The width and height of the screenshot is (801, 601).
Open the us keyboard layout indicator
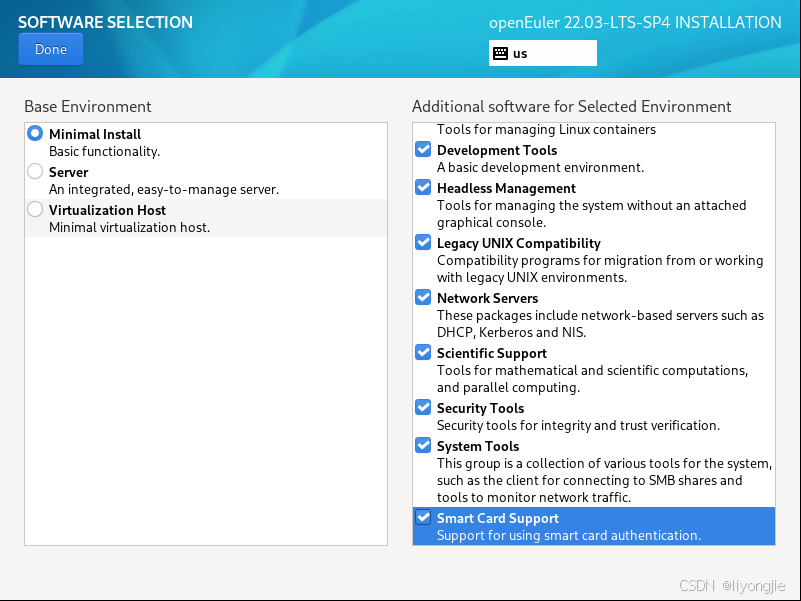click(543, 53)
